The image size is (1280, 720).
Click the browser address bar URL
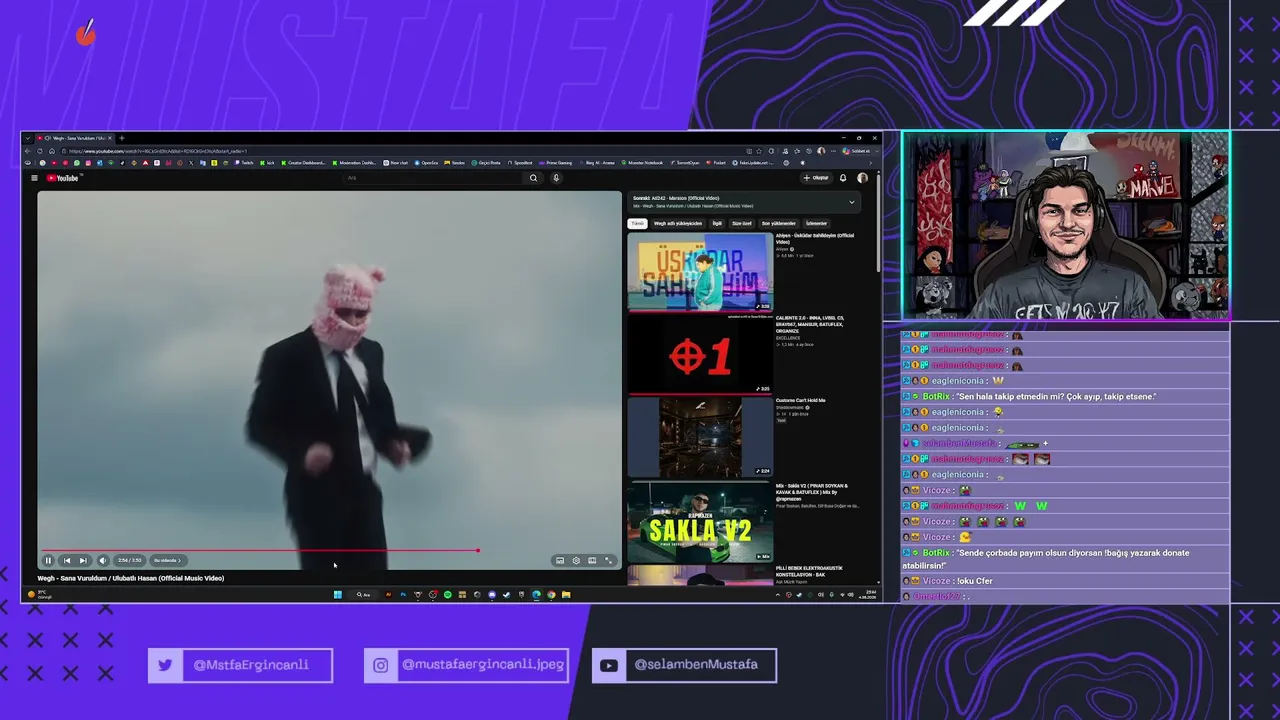point(158,151)
